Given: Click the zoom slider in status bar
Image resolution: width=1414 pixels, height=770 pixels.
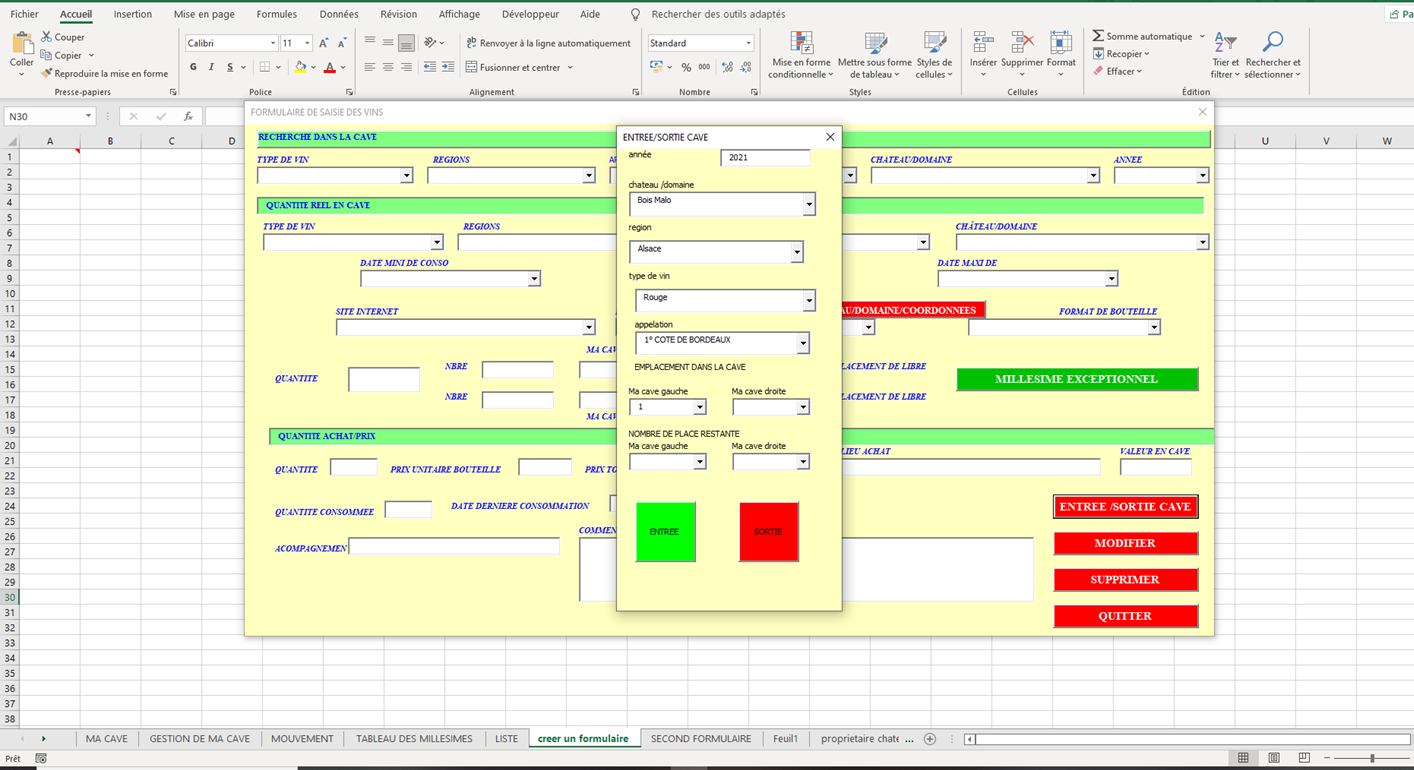Looking at the screenshot, I should pyautogui.click(x=1371, y=758).
